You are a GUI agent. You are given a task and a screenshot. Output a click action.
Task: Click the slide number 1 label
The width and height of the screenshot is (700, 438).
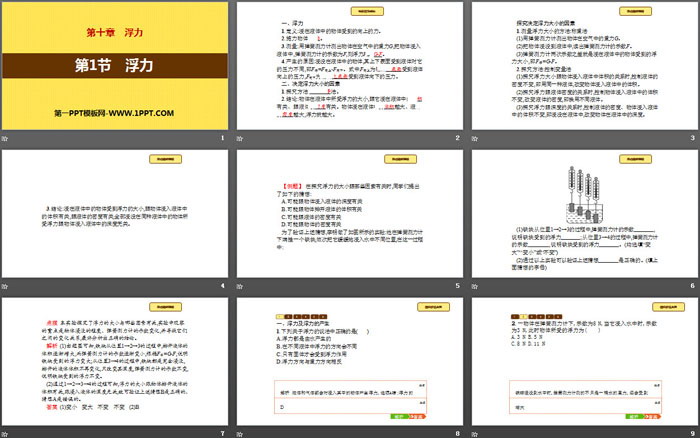tap(223, 138)
